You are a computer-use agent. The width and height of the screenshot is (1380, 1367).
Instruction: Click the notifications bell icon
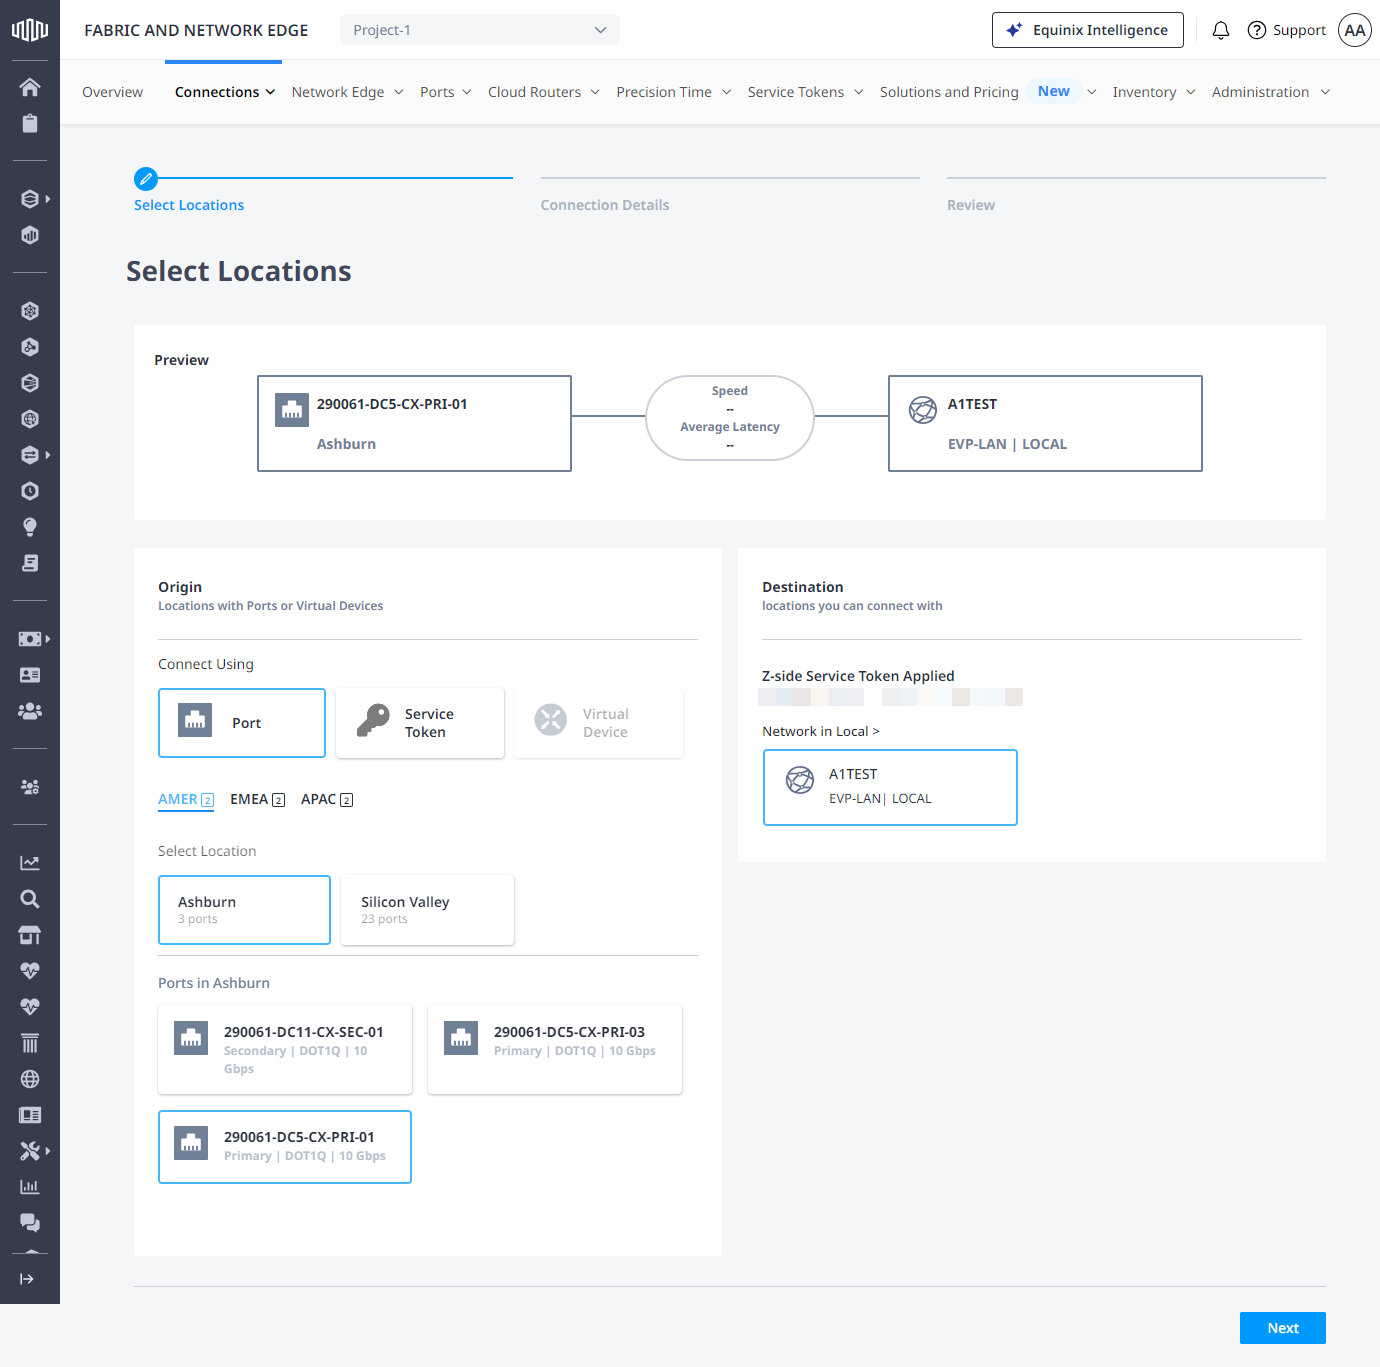point(1221,30)
